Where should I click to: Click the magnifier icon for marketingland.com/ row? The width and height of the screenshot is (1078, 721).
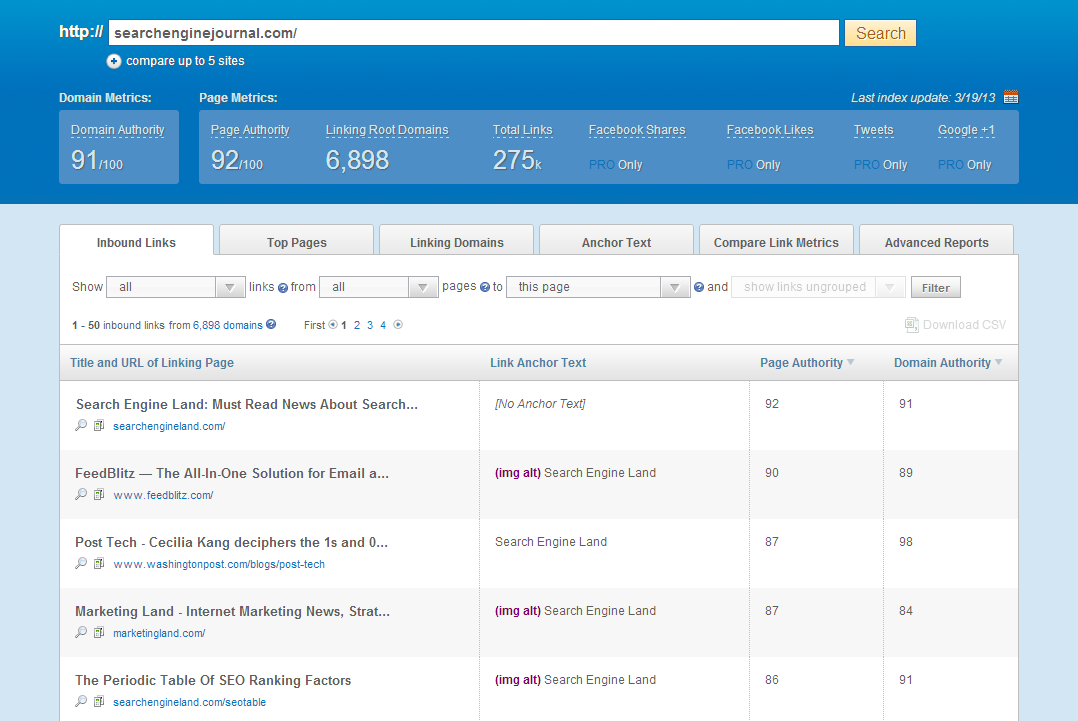pyautogui.click(x=81, y=632)
